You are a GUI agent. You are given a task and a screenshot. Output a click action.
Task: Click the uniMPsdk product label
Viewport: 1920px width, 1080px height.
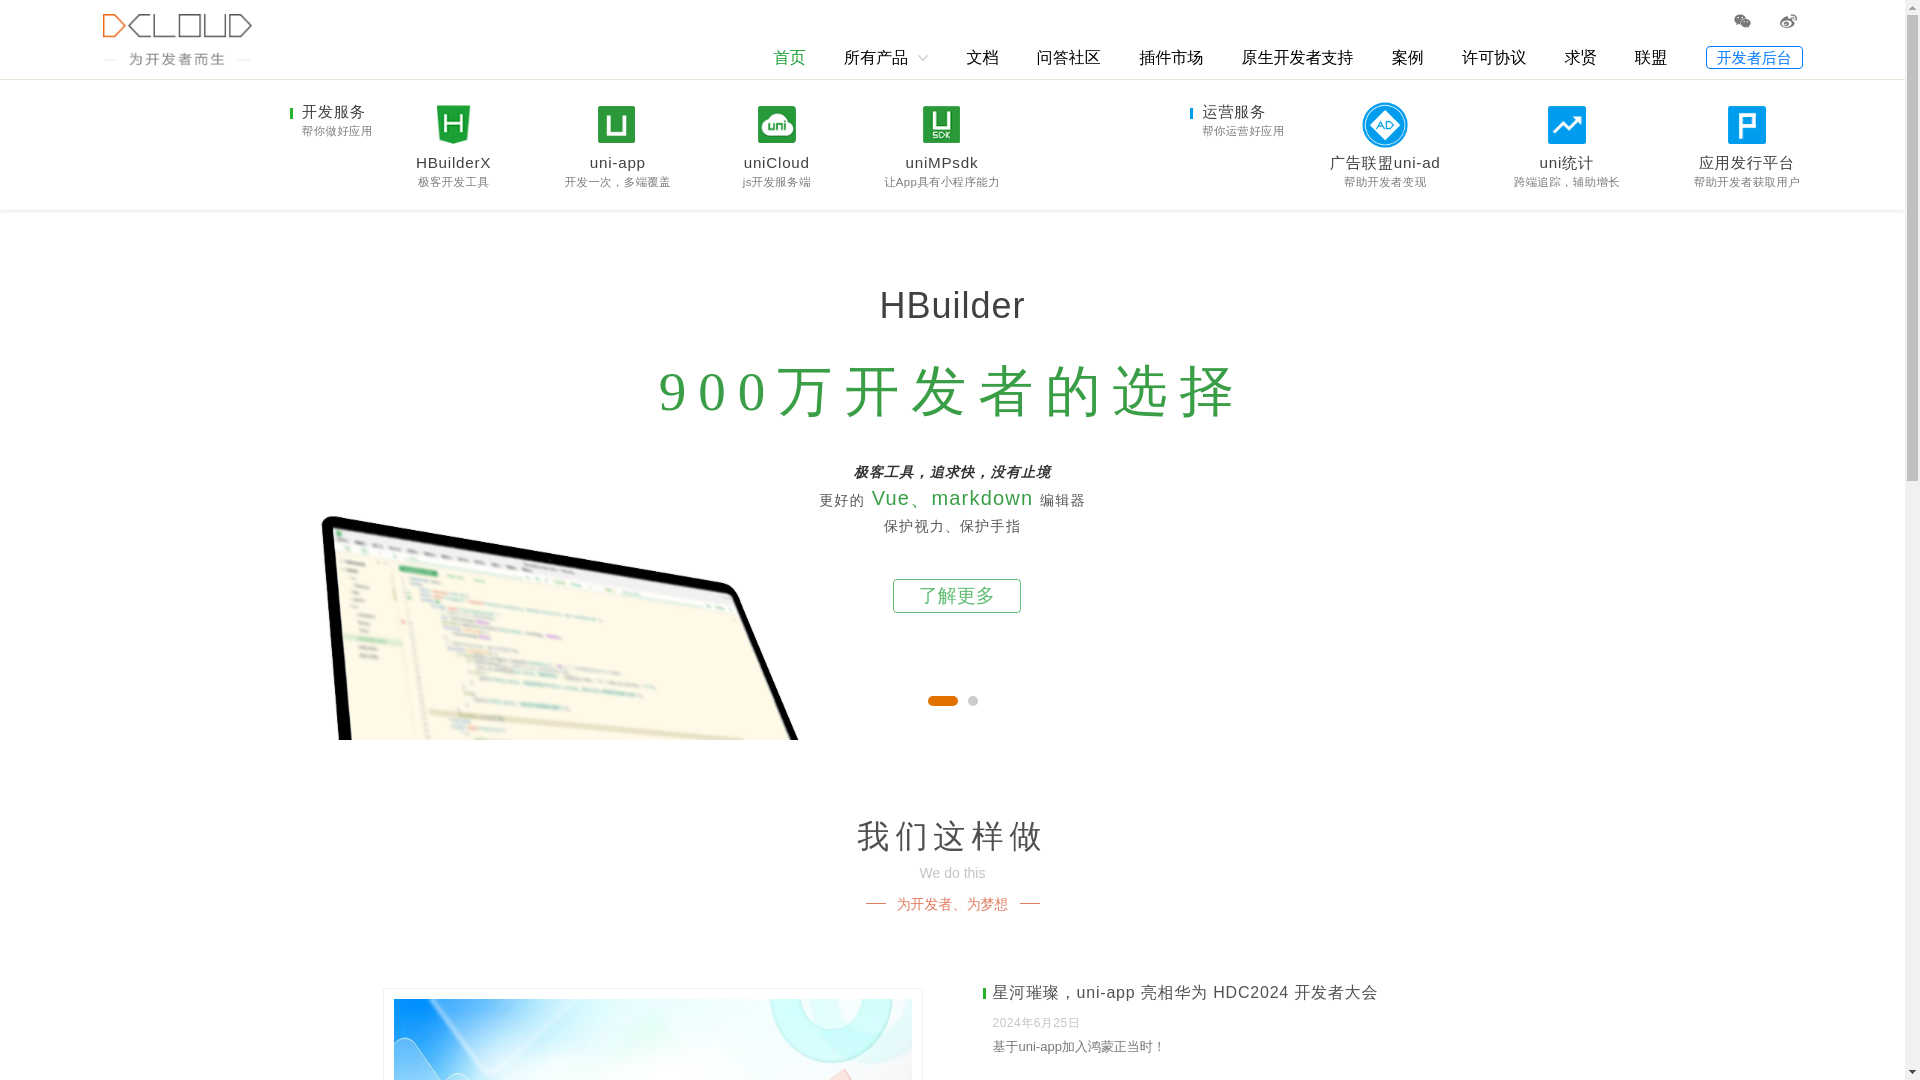coord(941,163)
